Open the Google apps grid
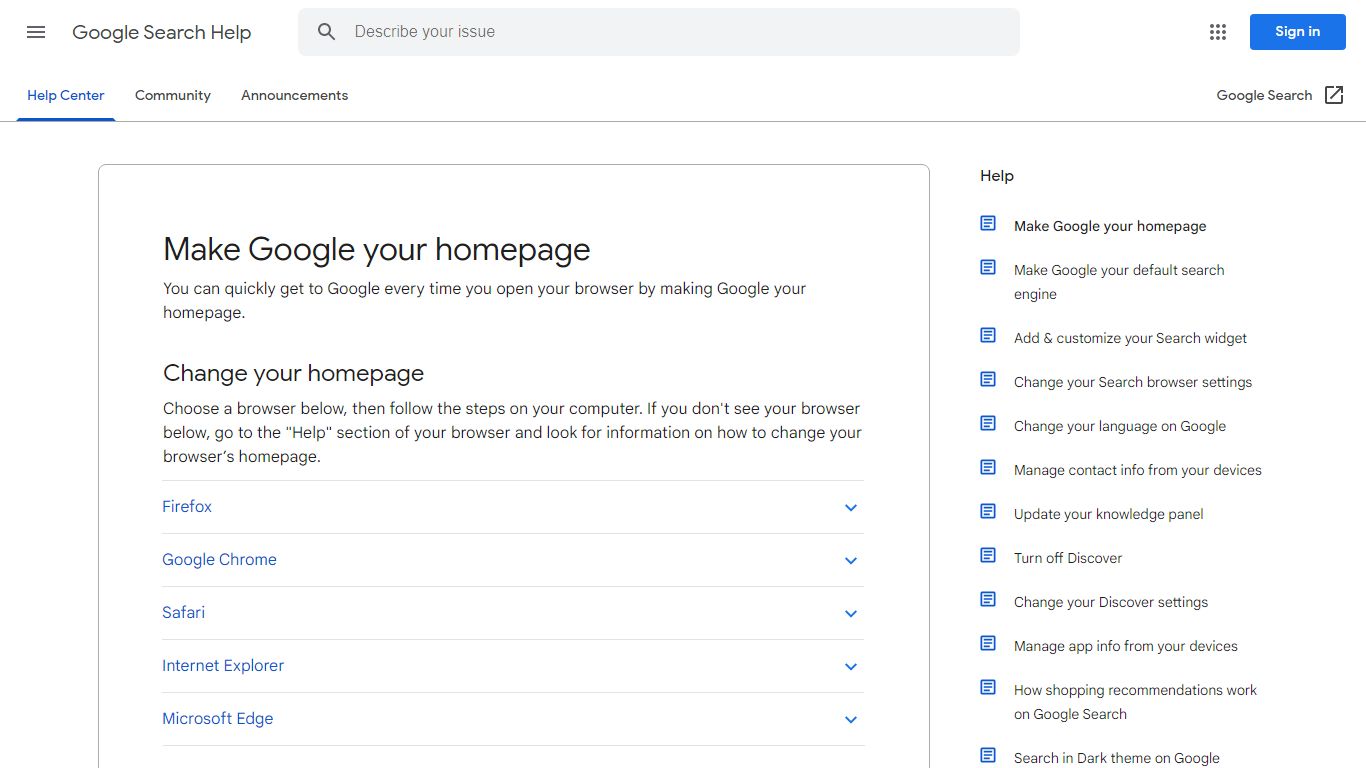Viewport: 1366px width, 768px height. coord(1217,32)
